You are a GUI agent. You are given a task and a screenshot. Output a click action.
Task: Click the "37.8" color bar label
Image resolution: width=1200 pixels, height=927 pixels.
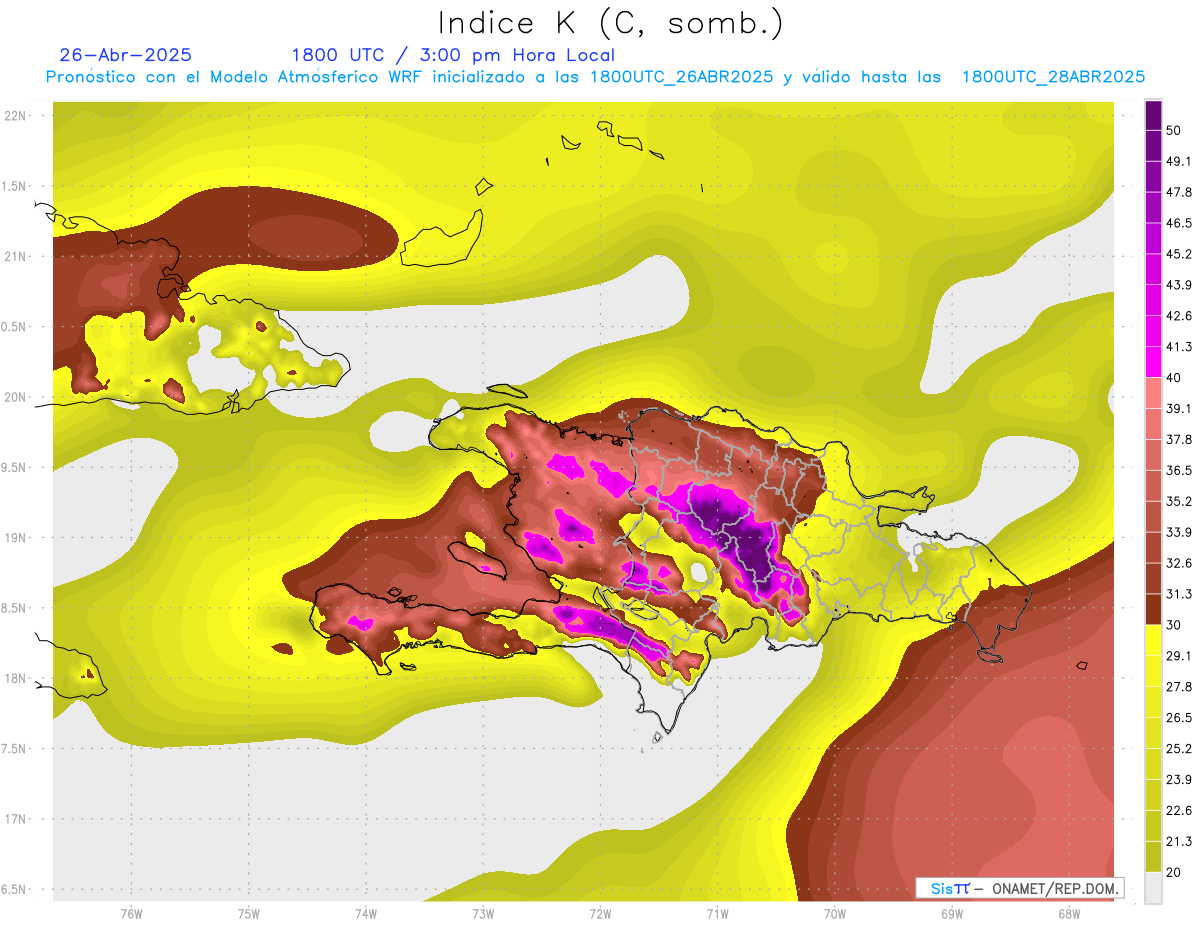point(1179,440)
